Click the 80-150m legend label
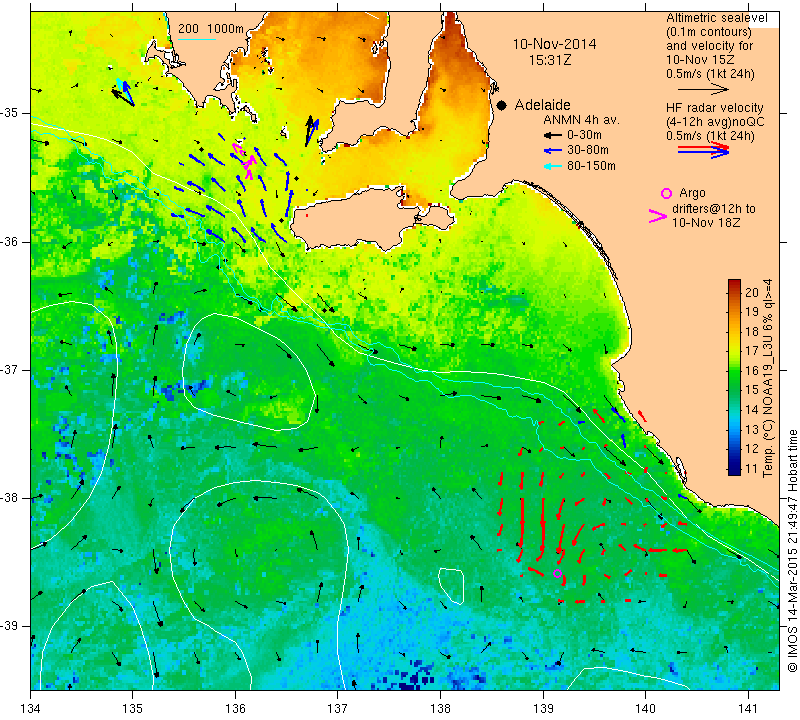The width and height of the screenshot is (800, 720). coord(591,166)
